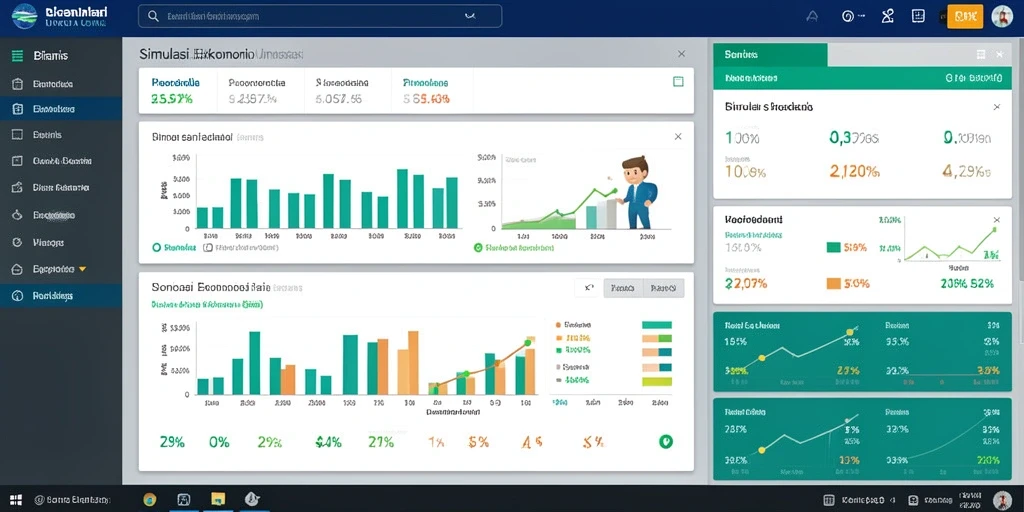The height and width of the screenshot is (512, 1024).
Task: Click the application logo at top left
Action: [x=25, y=16]
